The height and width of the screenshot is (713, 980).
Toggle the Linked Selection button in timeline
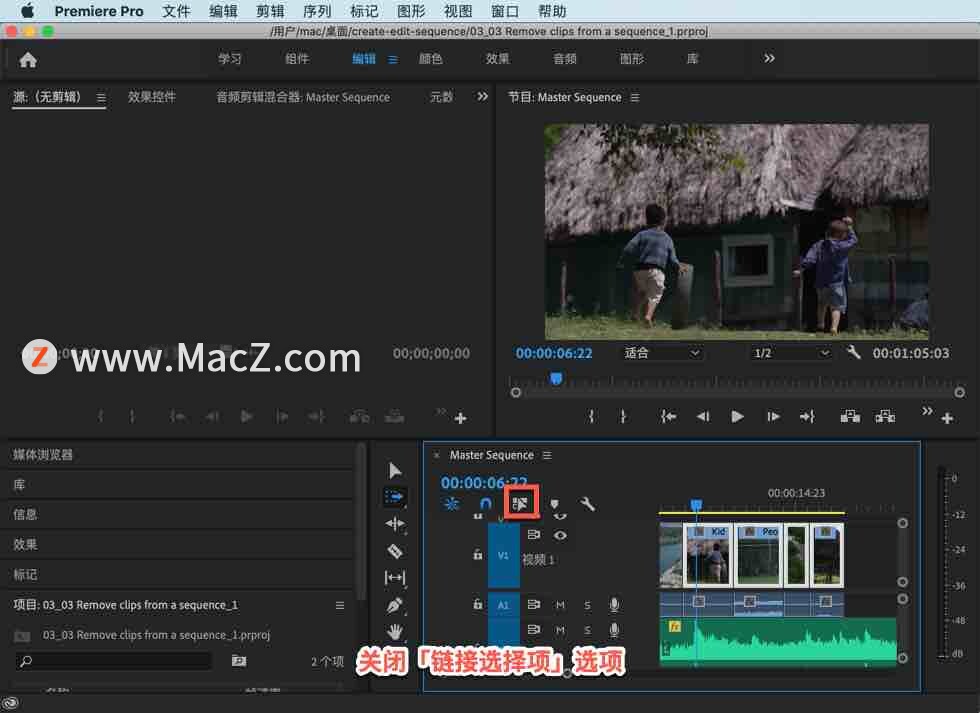[520, 504]
